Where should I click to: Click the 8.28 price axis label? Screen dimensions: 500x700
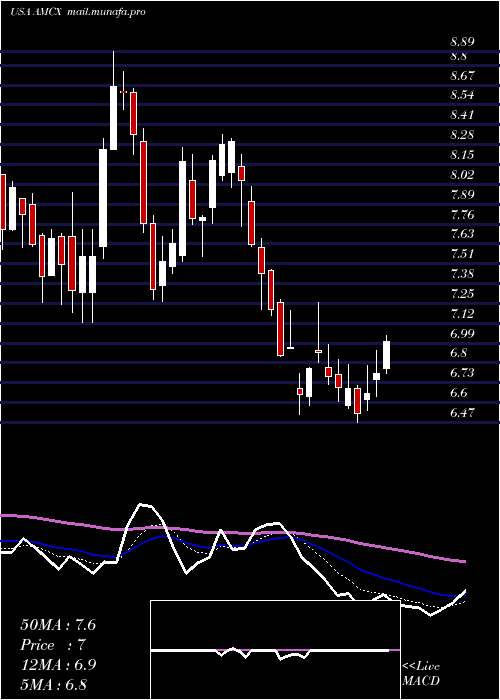(462, 135)
